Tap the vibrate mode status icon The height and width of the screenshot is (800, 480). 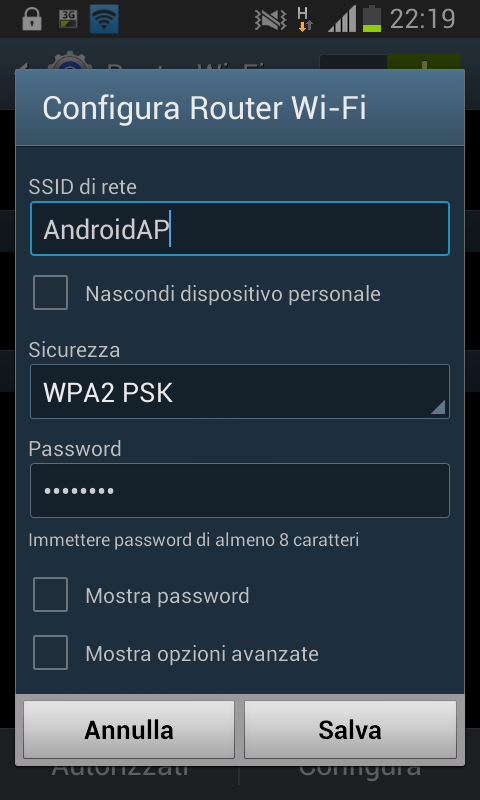pyautogui.click(x=270, y=19)
